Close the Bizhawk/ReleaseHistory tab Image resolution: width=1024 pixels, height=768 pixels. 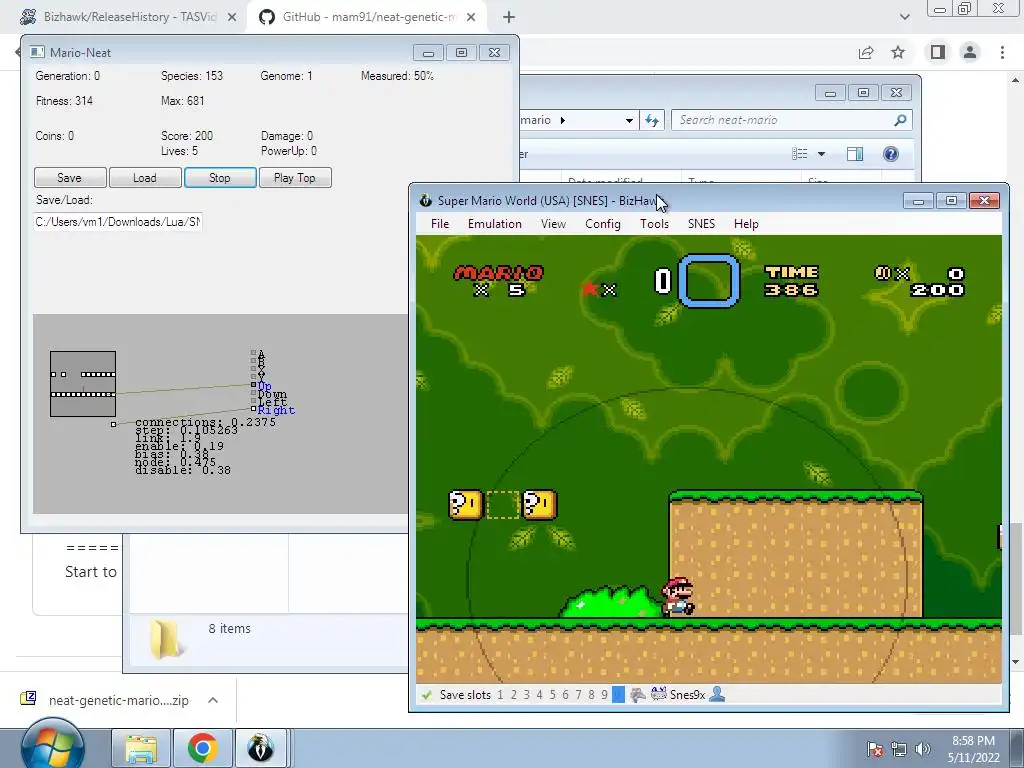coord(232,18)
